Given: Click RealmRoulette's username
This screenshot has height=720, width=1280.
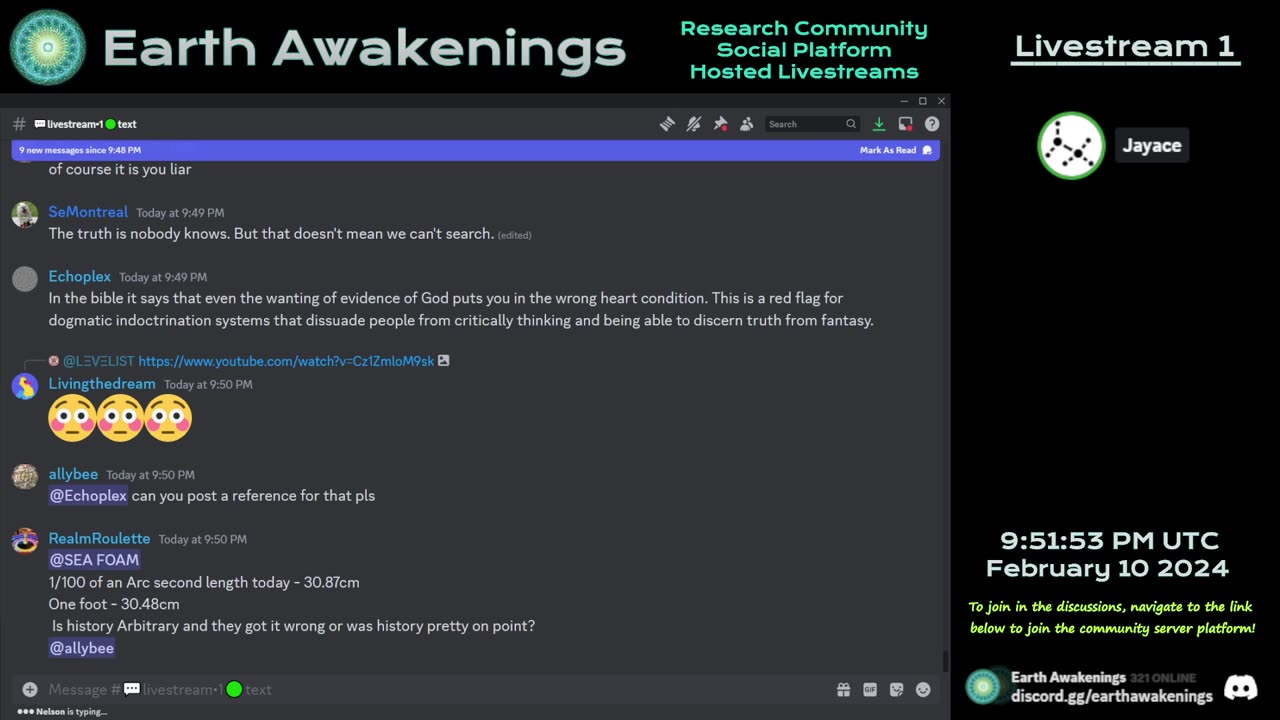Looking at the screenshot, I should click(99, 539).
